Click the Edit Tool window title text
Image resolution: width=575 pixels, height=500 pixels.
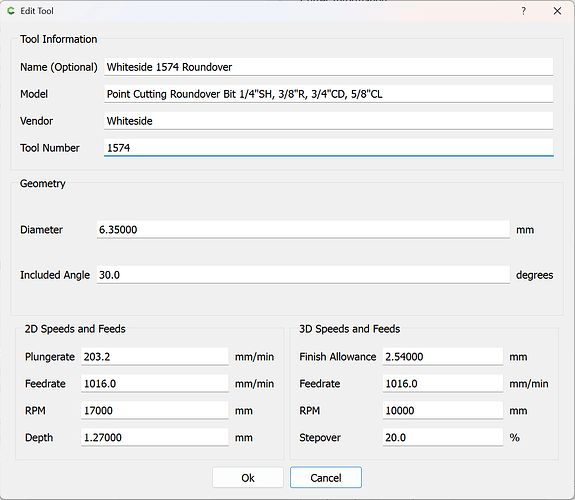(37, 11)
